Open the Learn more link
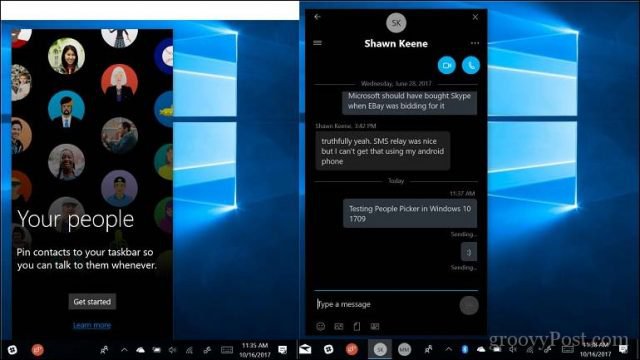Image resolution: width=640 pixels, height=360 pixels. coord(92,325)
